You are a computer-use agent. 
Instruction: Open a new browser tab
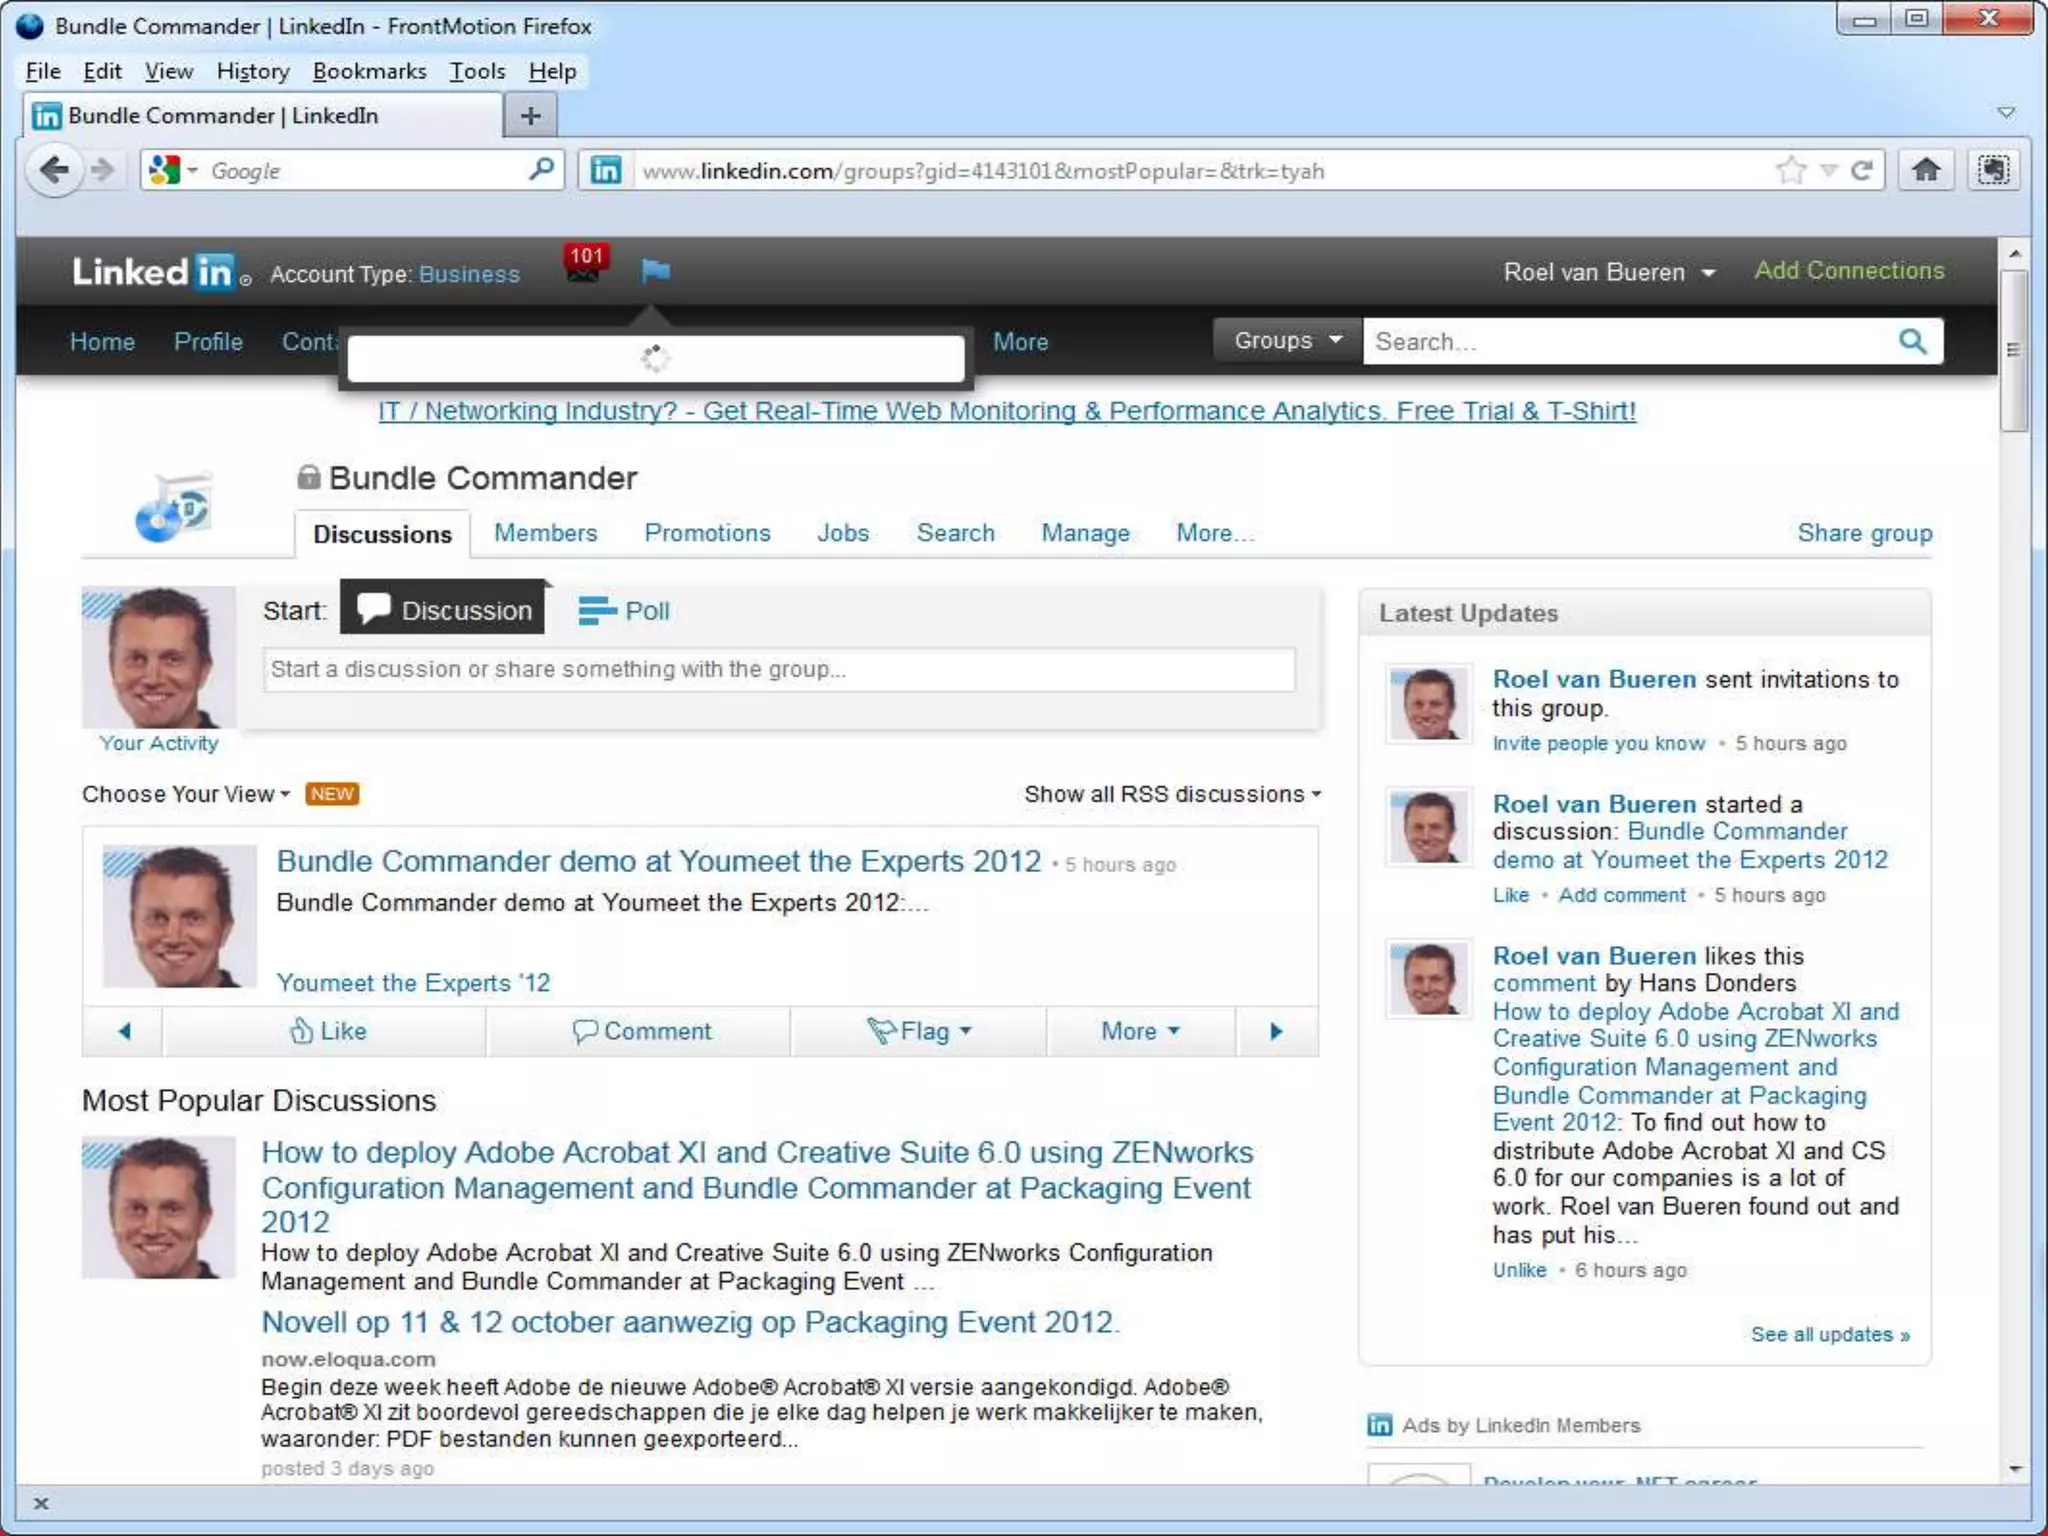tap(531, 115)
